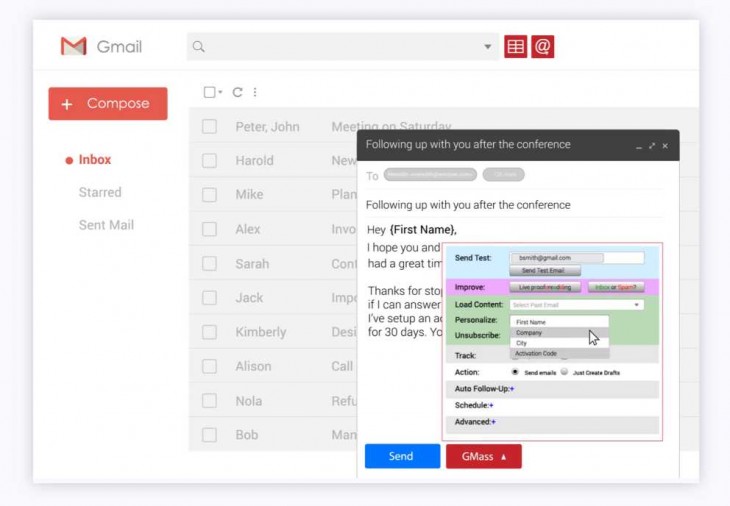Select Bob's email checkbox
This screenshot has width=730, height=506.
(x=210, y=435)
